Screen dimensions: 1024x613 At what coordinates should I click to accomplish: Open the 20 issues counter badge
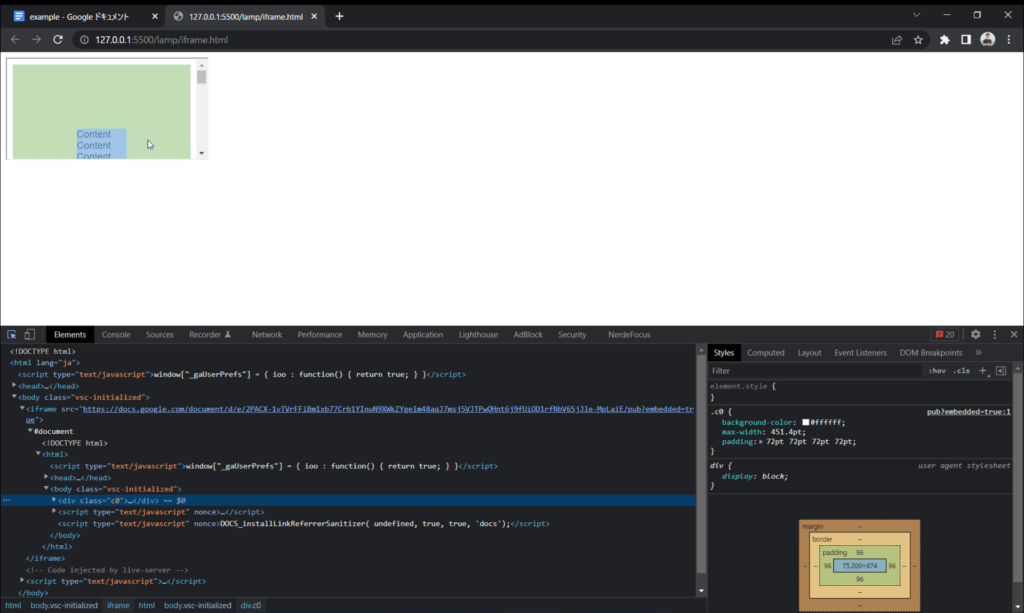click(x=945, y=334)
